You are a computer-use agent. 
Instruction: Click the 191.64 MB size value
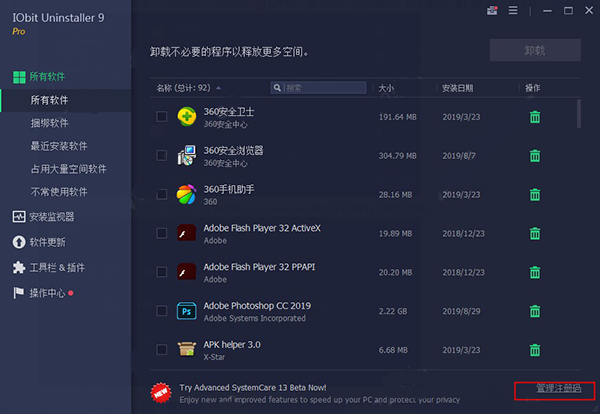tap(398, 117)
